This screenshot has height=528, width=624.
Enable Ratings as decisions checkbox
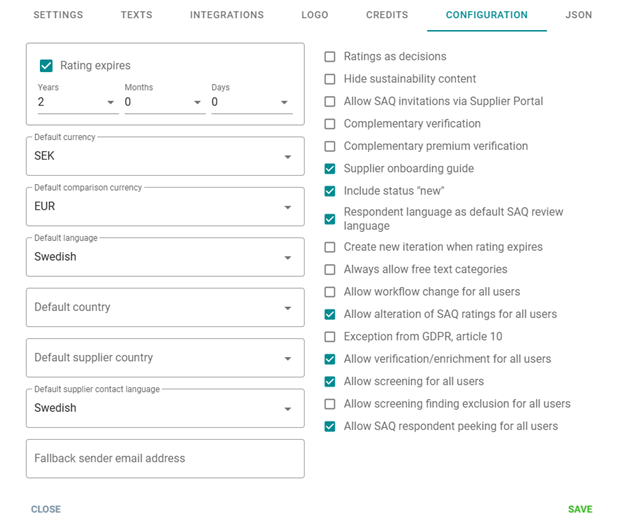pos(330,57)
